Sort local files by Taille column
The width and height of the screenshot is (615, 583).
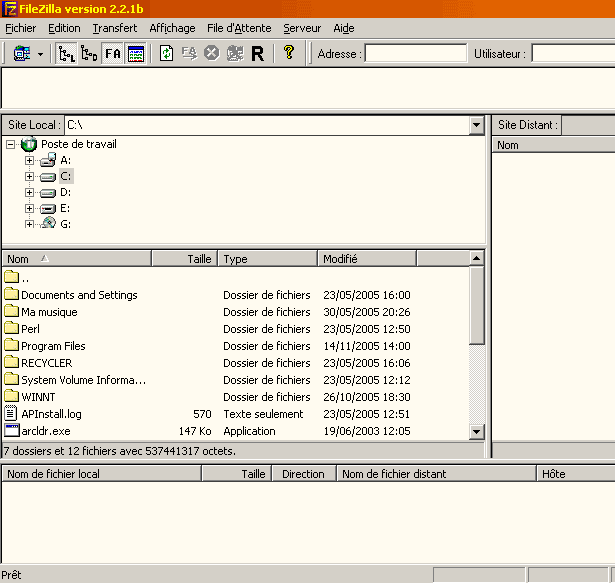click(x=184, y=259)
